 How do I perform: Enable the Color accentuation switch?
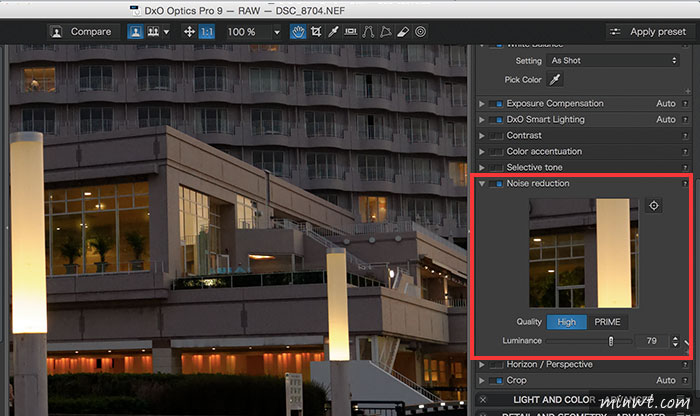click(496, 152)
